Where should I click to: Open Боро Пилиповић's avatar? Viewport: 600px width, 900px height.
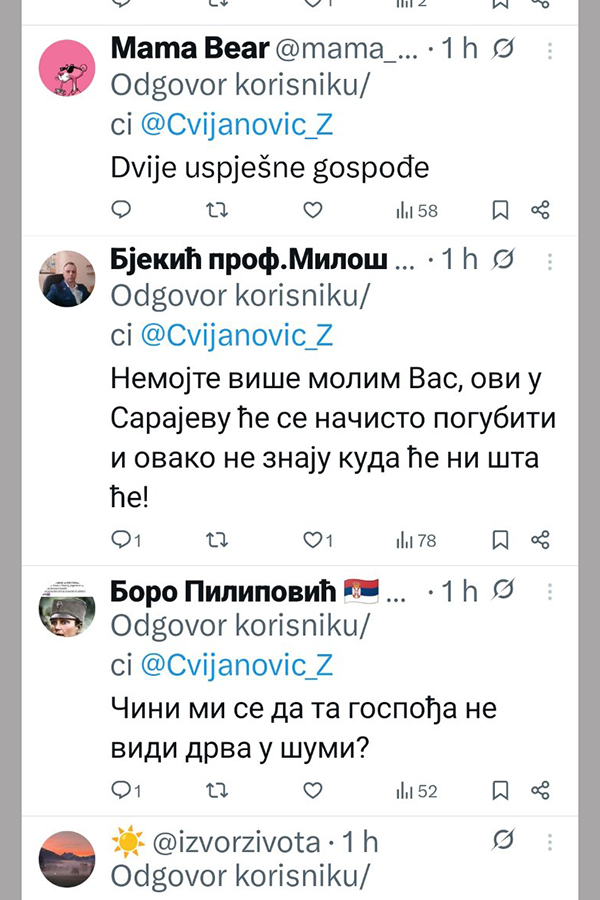click(x=66, y=607)
